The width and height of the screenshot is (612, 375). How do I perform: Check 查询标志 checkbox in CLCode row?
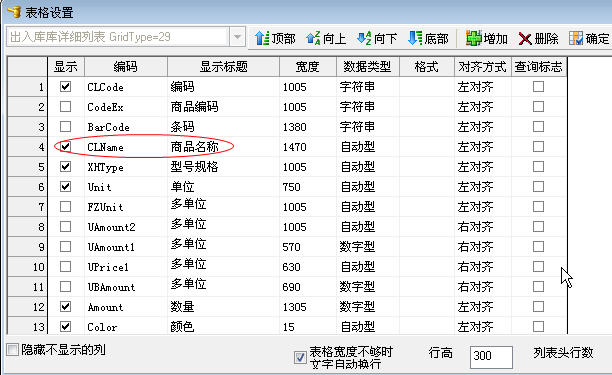pyautogui.click(x=538, y=87)
